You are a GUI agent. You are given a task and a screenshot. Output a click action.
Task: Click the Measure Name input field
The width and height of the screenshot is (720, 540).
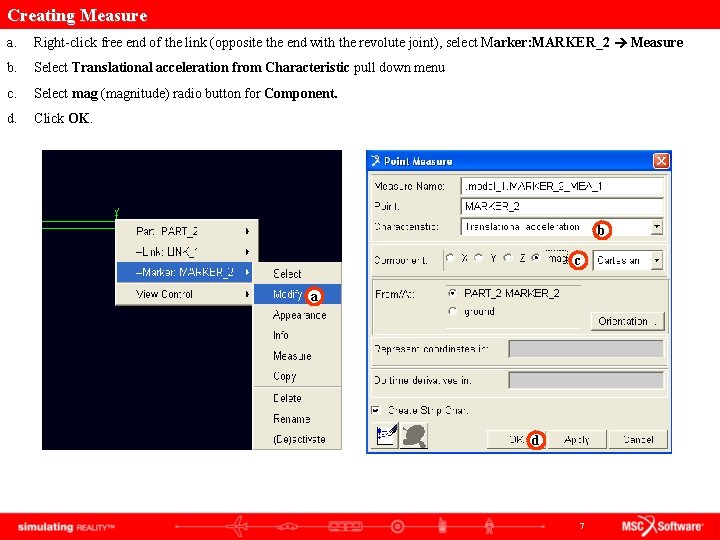pyautogui.click(x=562, y=186)
